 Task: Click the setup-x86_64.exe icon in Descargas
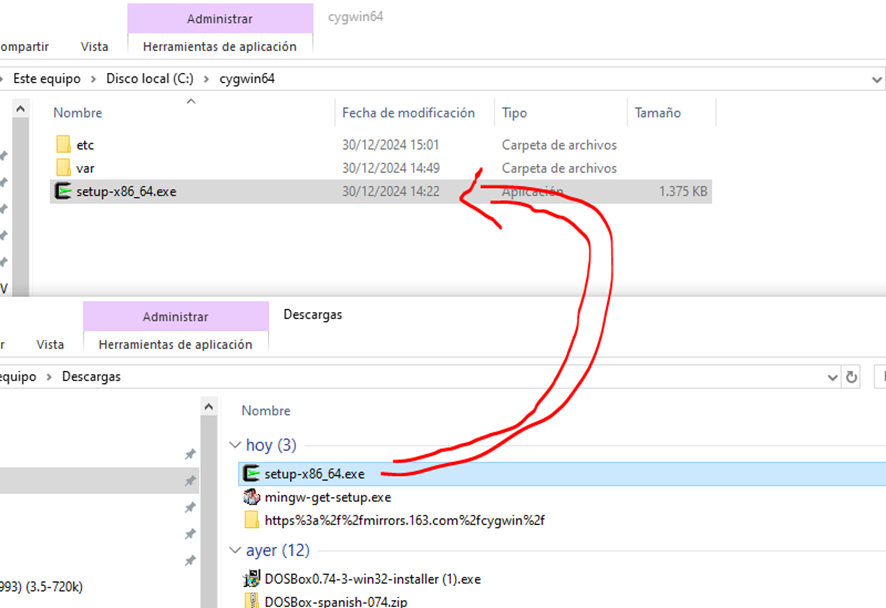(x=252, y=474)
